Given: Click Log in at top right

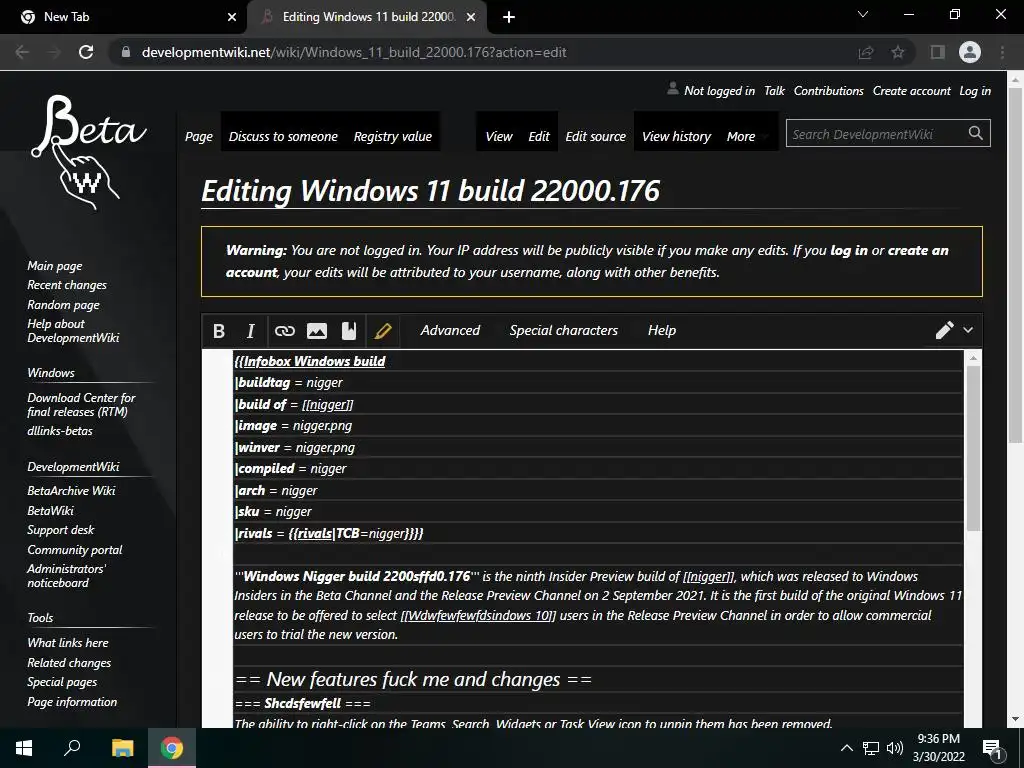Looking at the screenshot, I should click(975, 91).
